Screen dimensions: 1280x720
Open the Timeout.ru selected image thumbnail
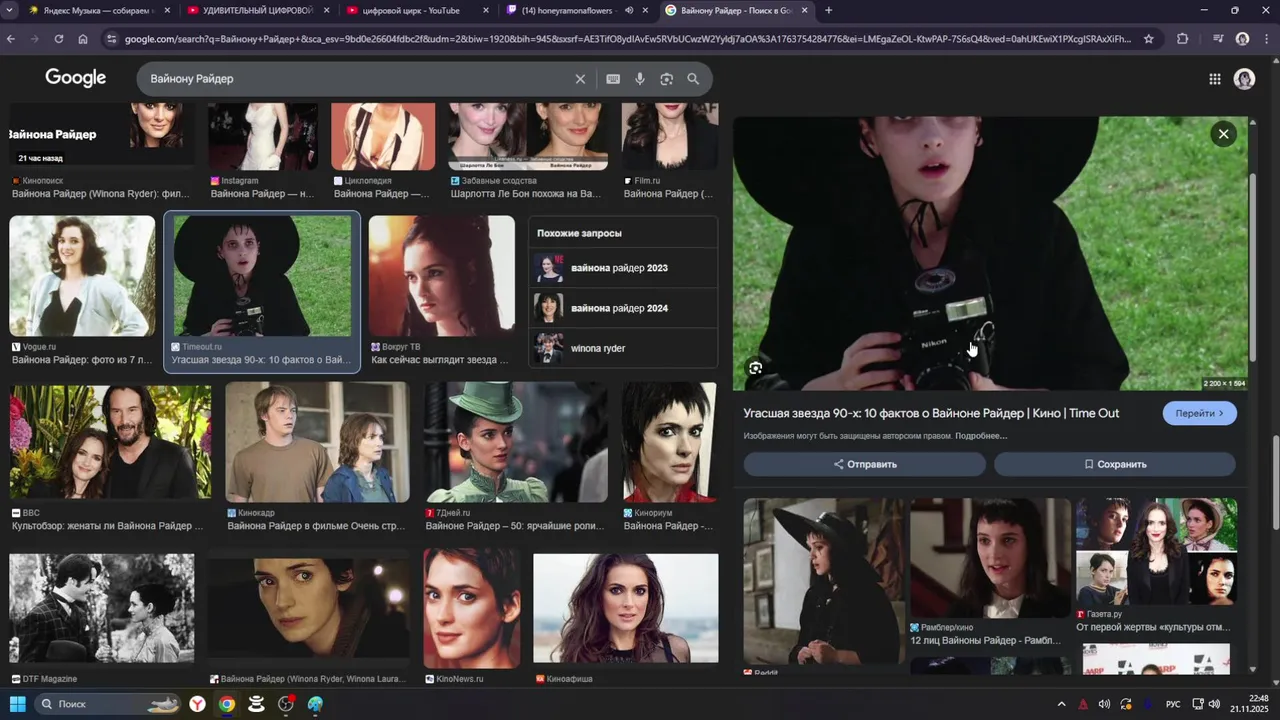(262, 276)
